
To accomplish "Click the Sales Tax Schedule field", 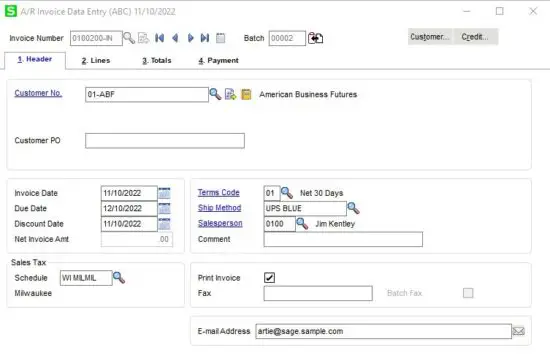I will [x=86, y=278].
